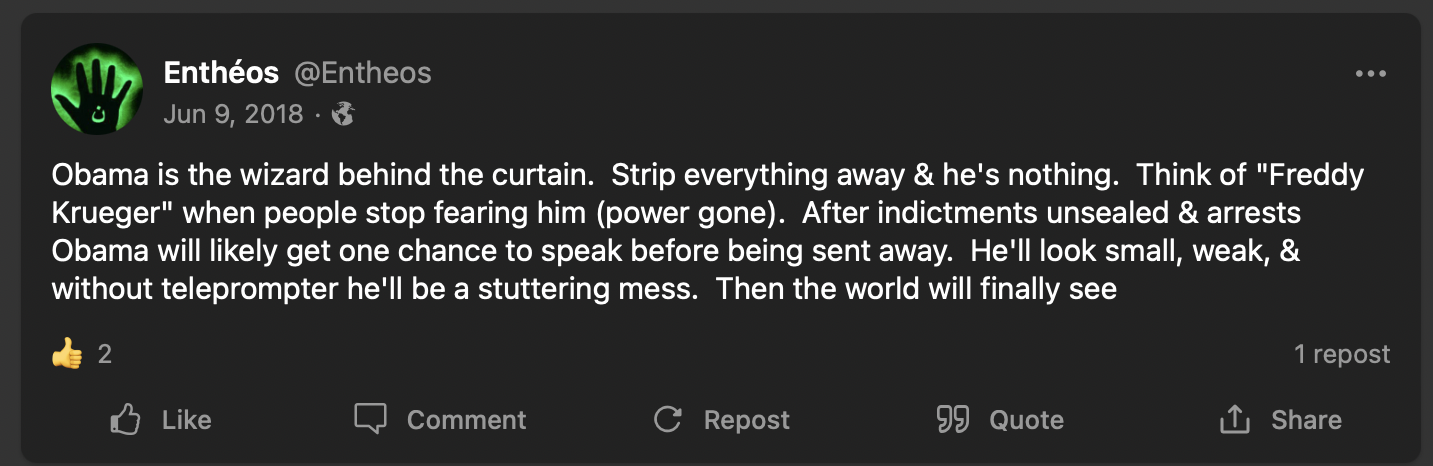Open the Enthéos display name profile
Viewport: 1433px width, 466px height.
coord(221,73)
